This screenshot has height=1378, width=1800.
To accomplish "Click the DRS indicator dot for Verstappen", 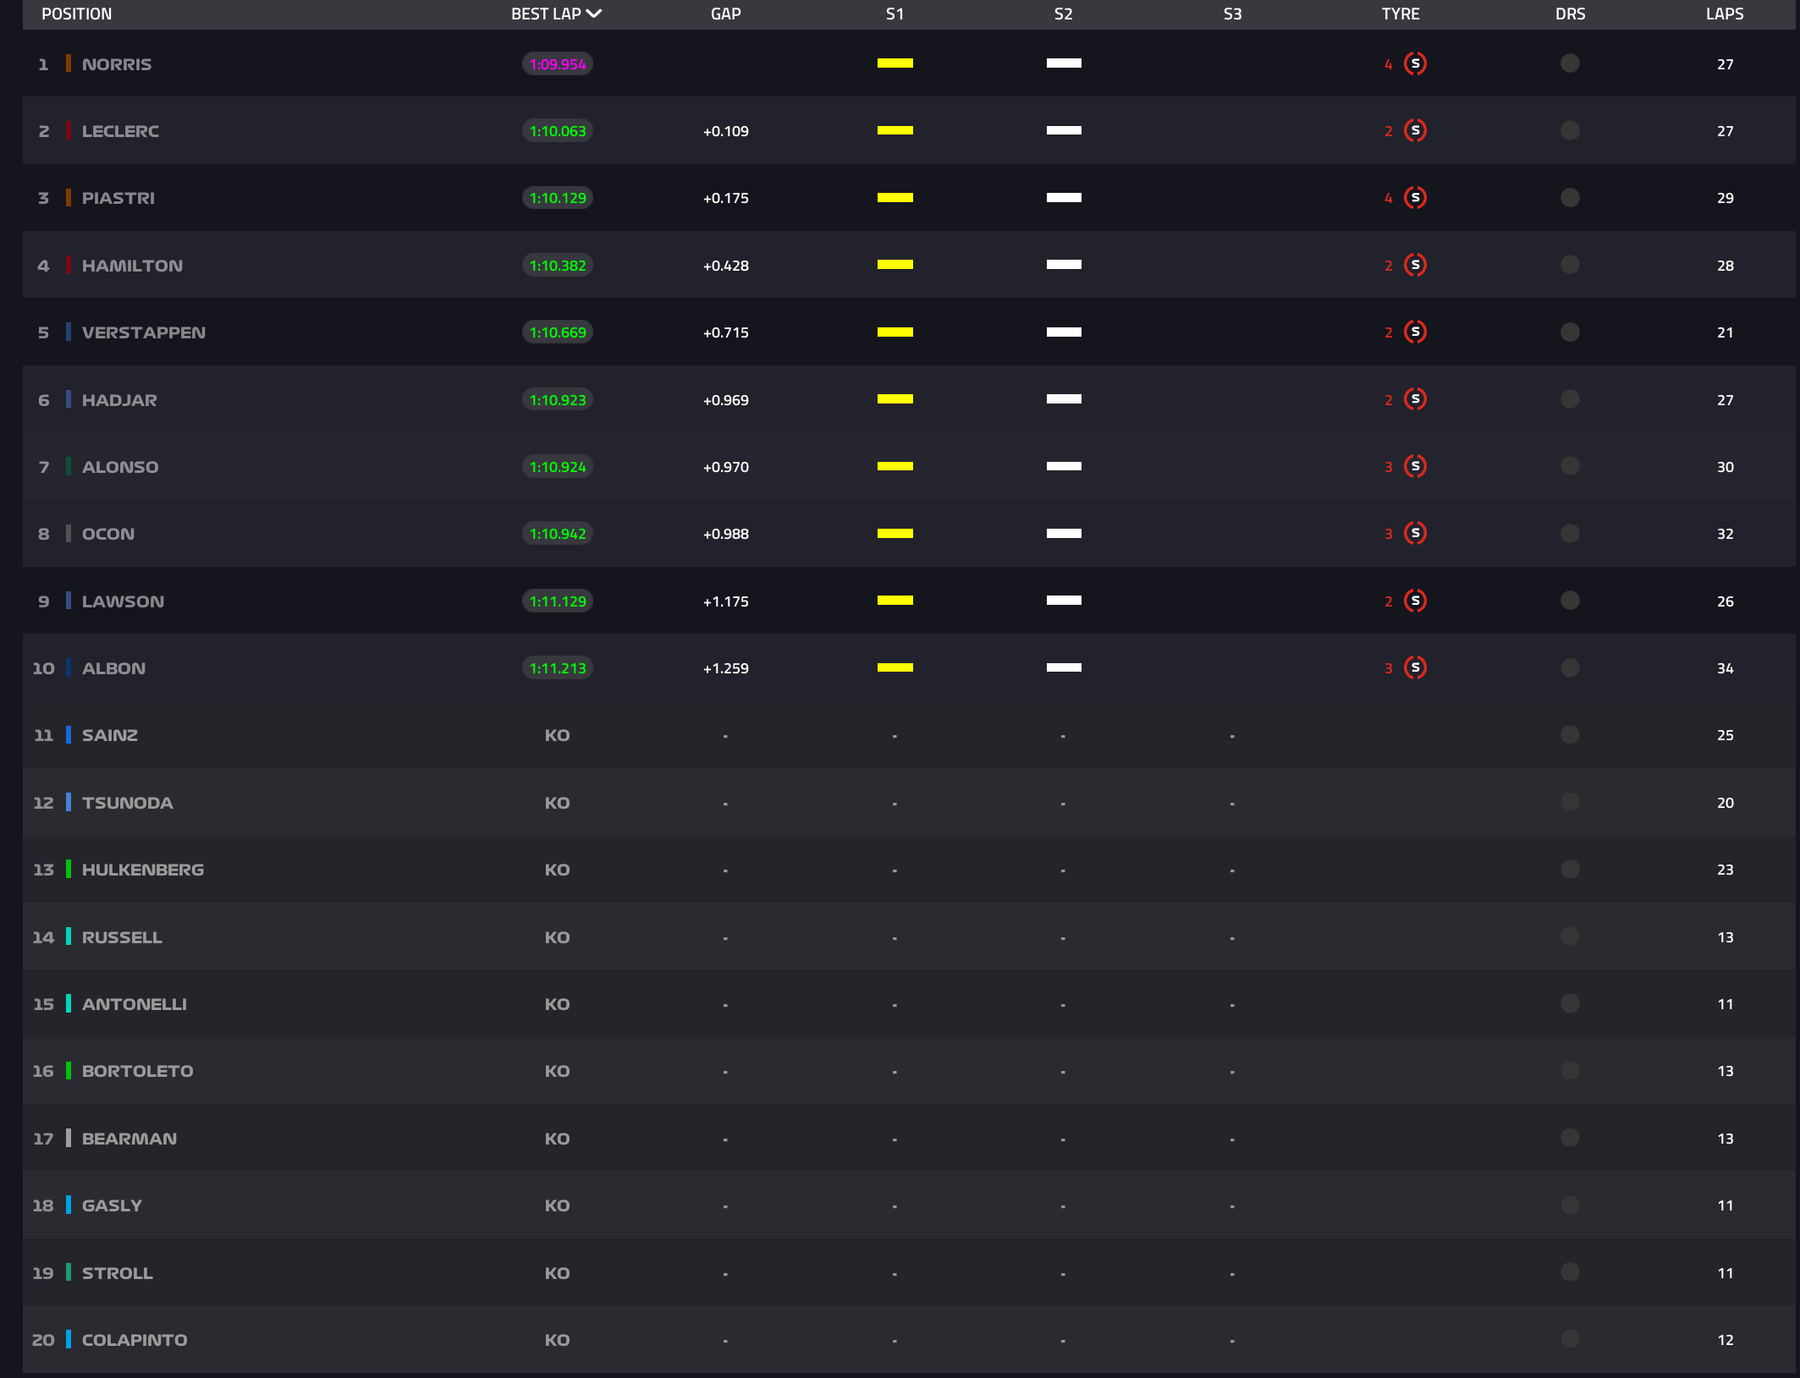I will point(1570,331).
